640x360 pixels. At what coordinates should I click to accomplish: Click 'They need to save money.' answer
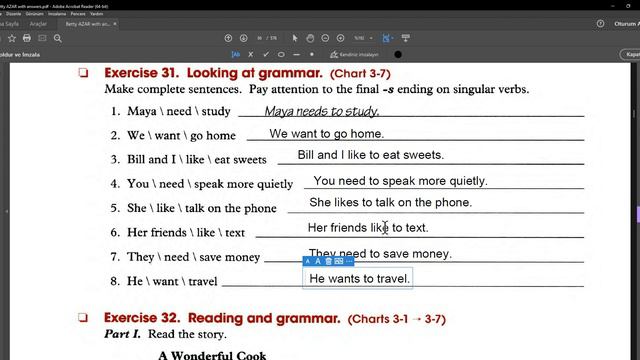pos(380,253)
